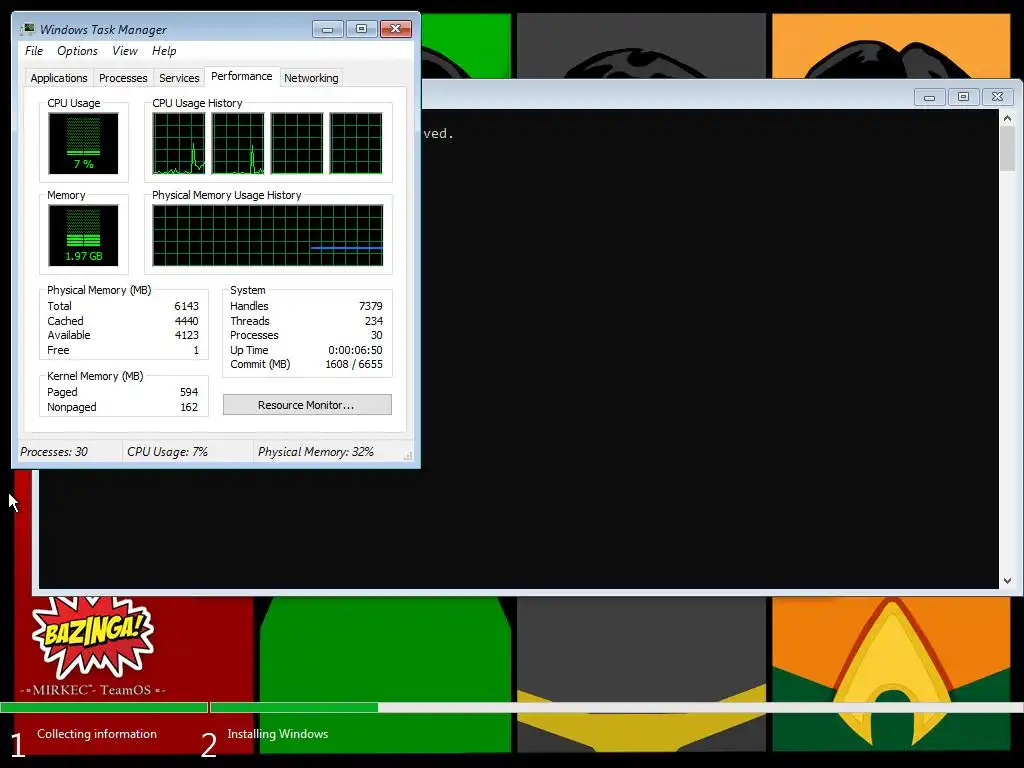Open Resource Monitor from Task Manager
This screenshot has width=1024, height=768.
pyautogui.click(x=307, y=405)
